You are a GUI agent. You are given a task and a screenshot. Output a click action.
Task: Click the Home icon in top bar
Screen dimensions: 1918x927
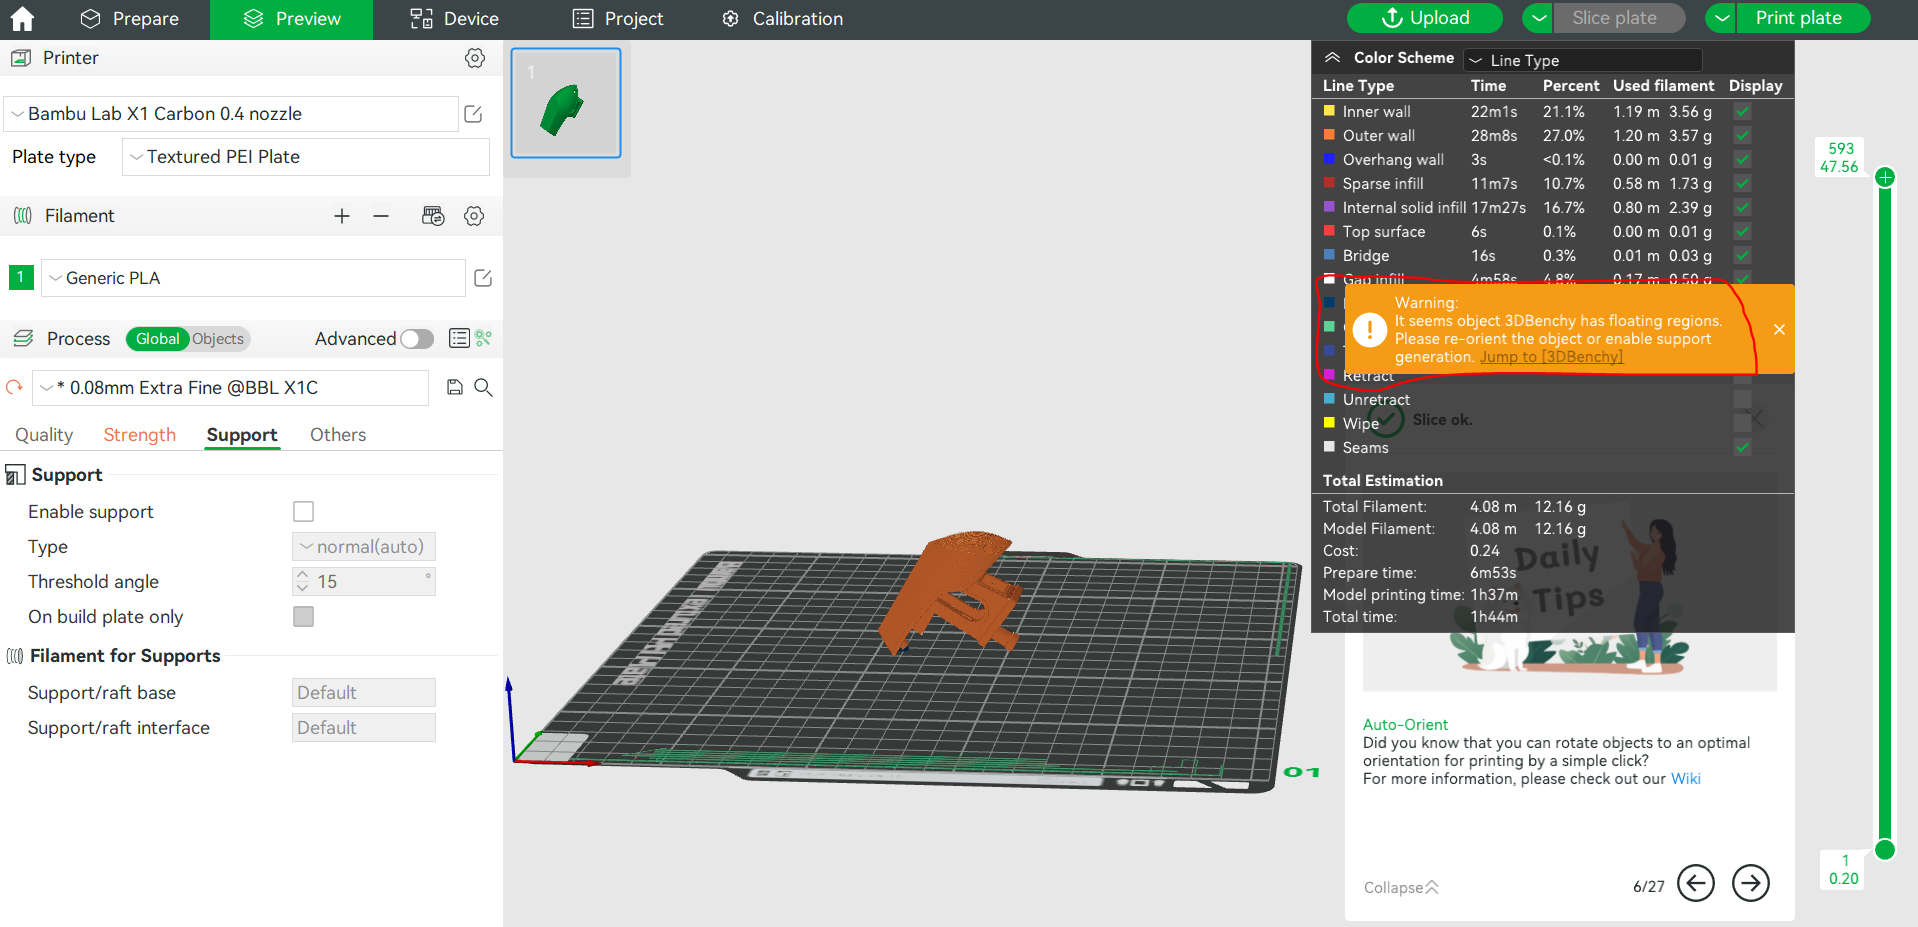[x=22, y=19]
